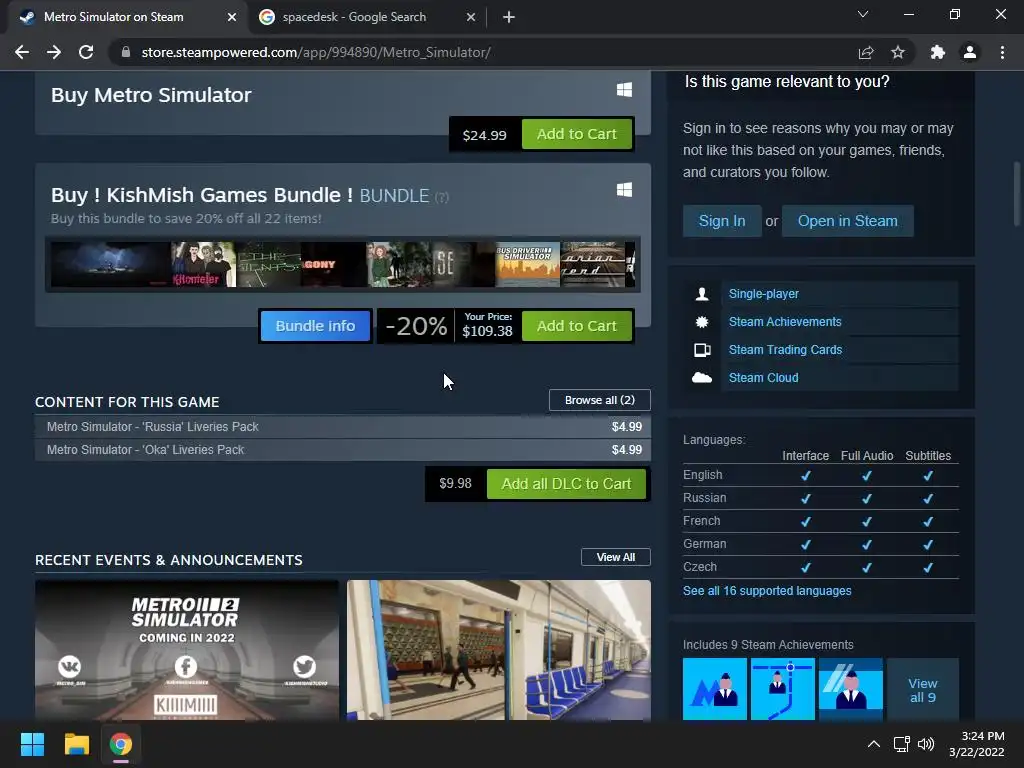The width and height of the screenshot is (1024, 768).
Task: Open the Chrome profile icon
Action: pyautogui.click(x=970, y=52)
